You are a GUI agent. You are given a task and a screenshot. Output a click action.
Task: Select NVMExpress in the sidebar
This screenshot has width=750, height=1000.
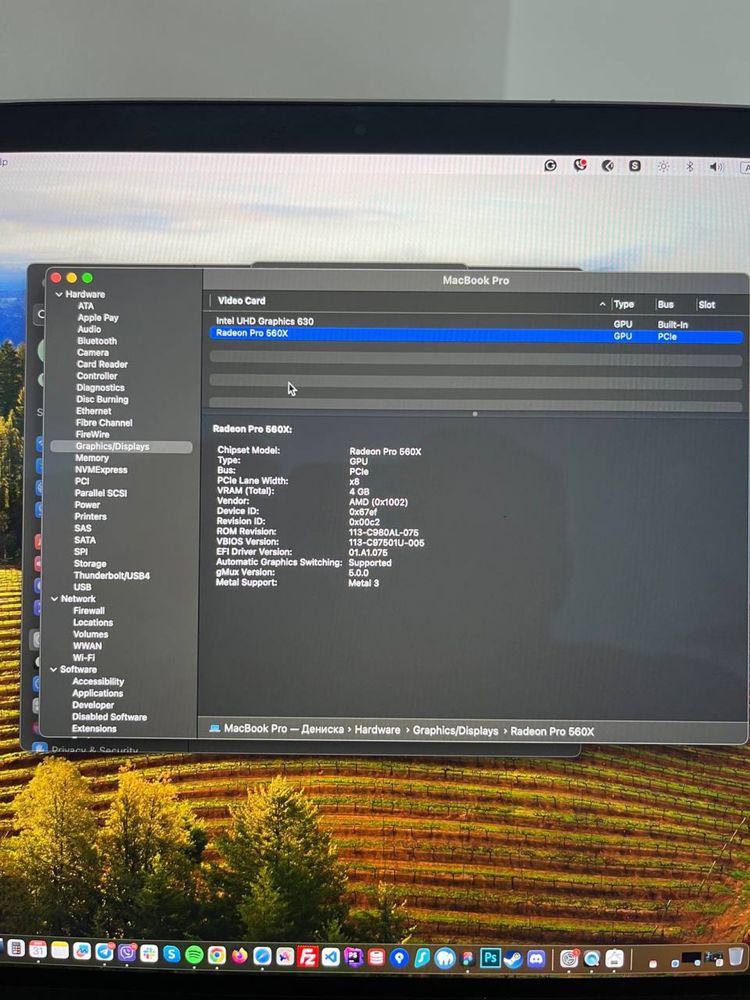pyautogui.click(x=101, y=470)
